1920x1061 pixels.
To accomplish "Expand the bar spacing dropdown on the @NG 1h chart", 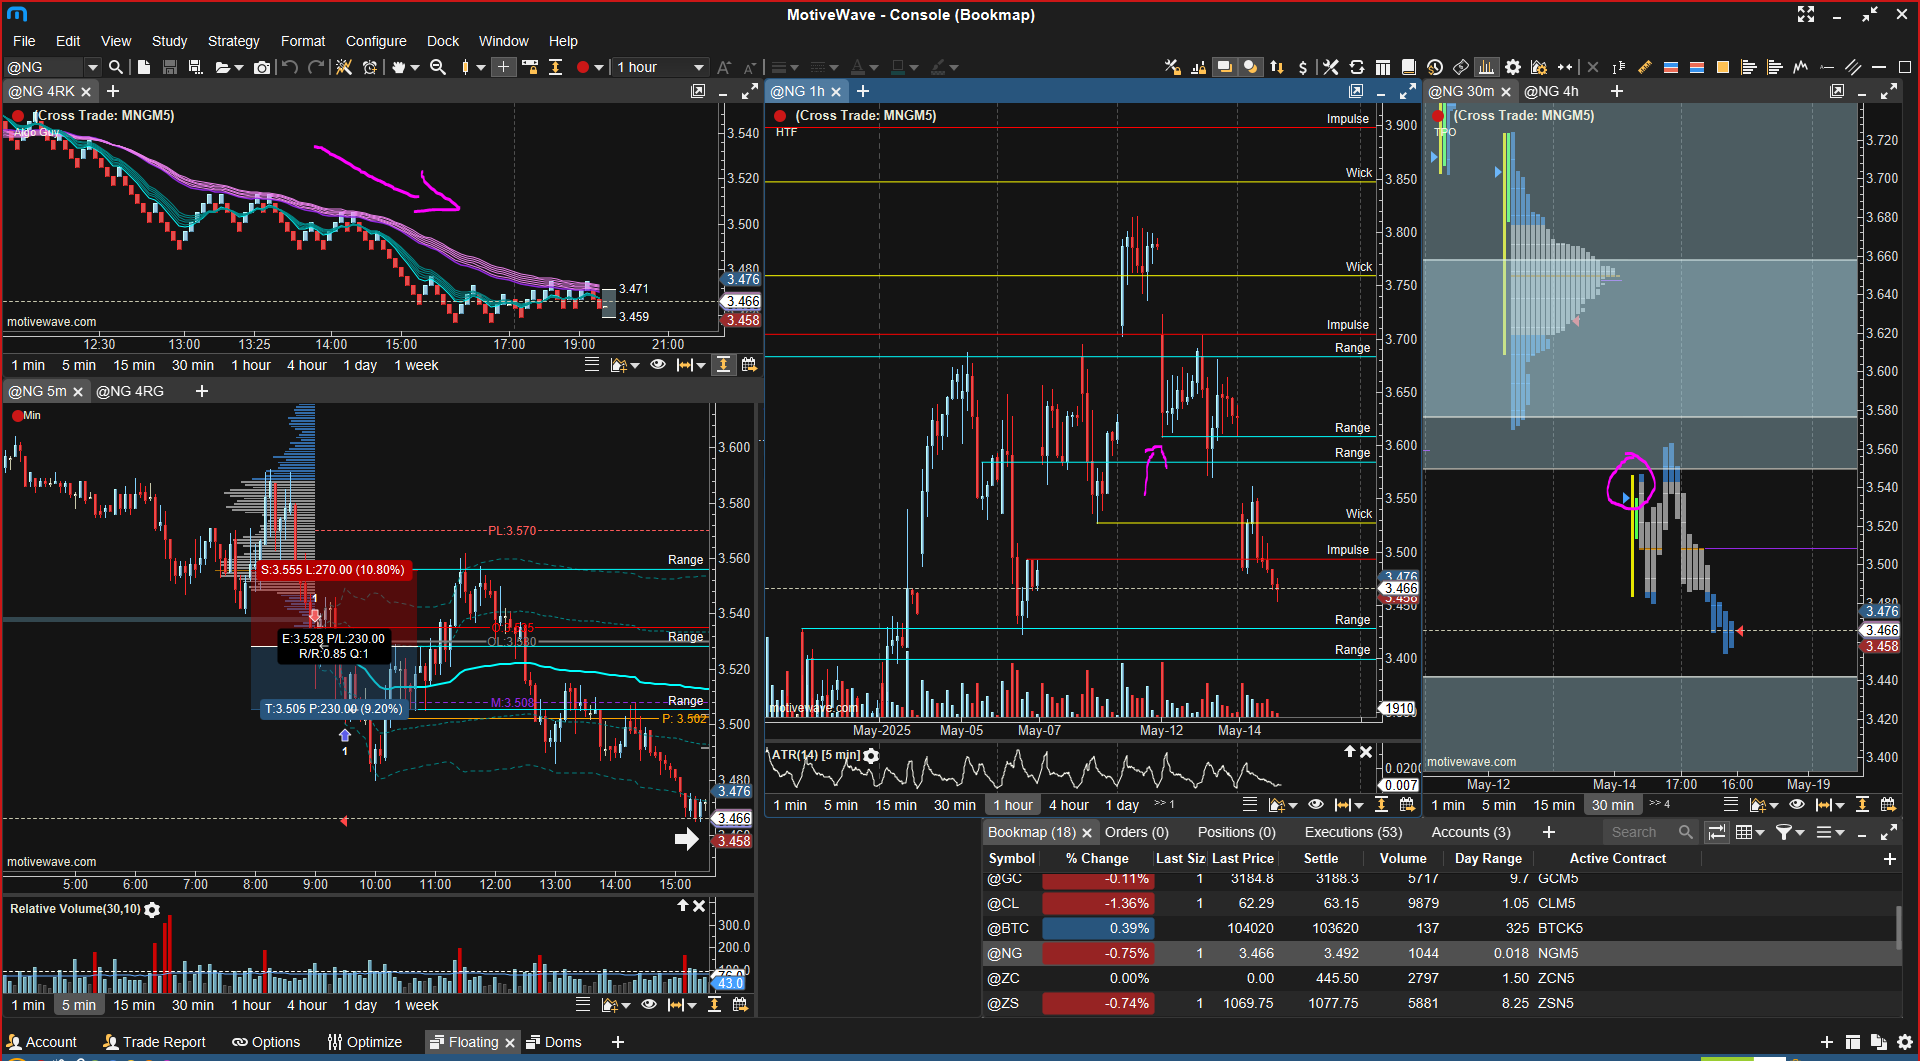I will point(1359,806).
